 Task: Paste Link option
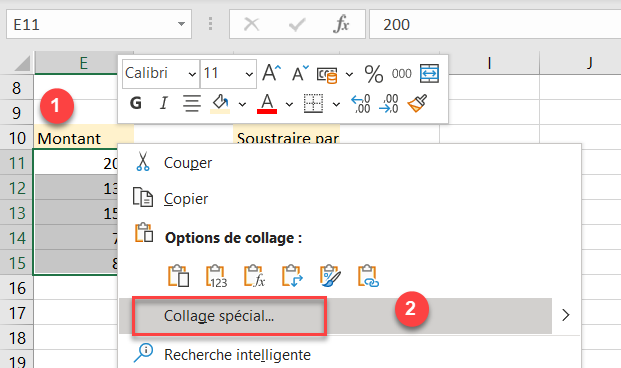(368, 276)
